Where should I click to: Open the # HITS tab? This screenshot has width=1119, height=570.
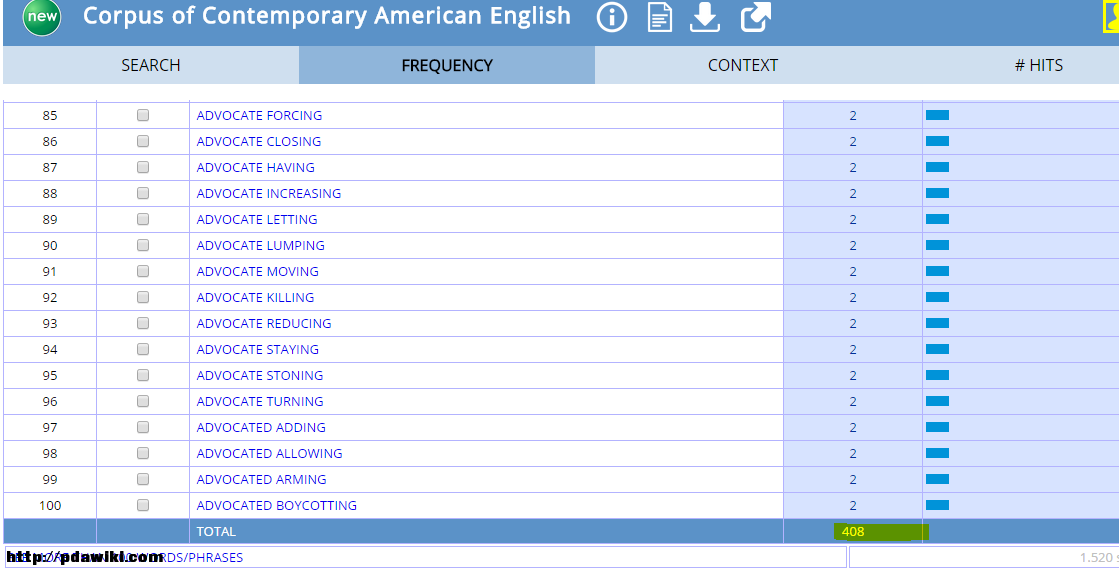click(1039, 66)
